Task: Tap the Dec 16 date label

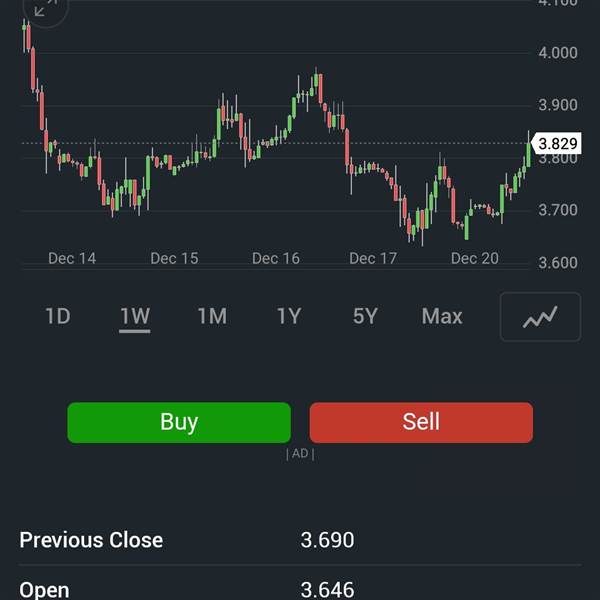Action: [276, 258]
